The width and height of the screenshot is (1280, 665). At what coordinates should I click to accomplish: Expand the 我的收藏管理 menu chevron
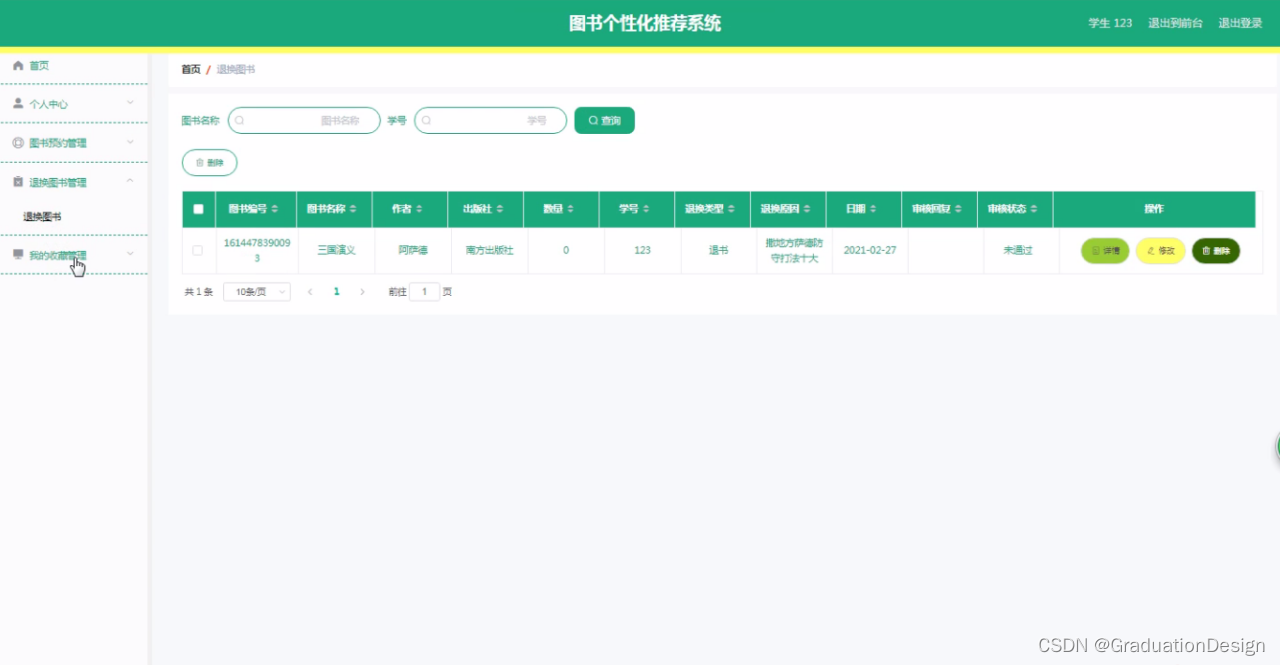pos(130,254)
